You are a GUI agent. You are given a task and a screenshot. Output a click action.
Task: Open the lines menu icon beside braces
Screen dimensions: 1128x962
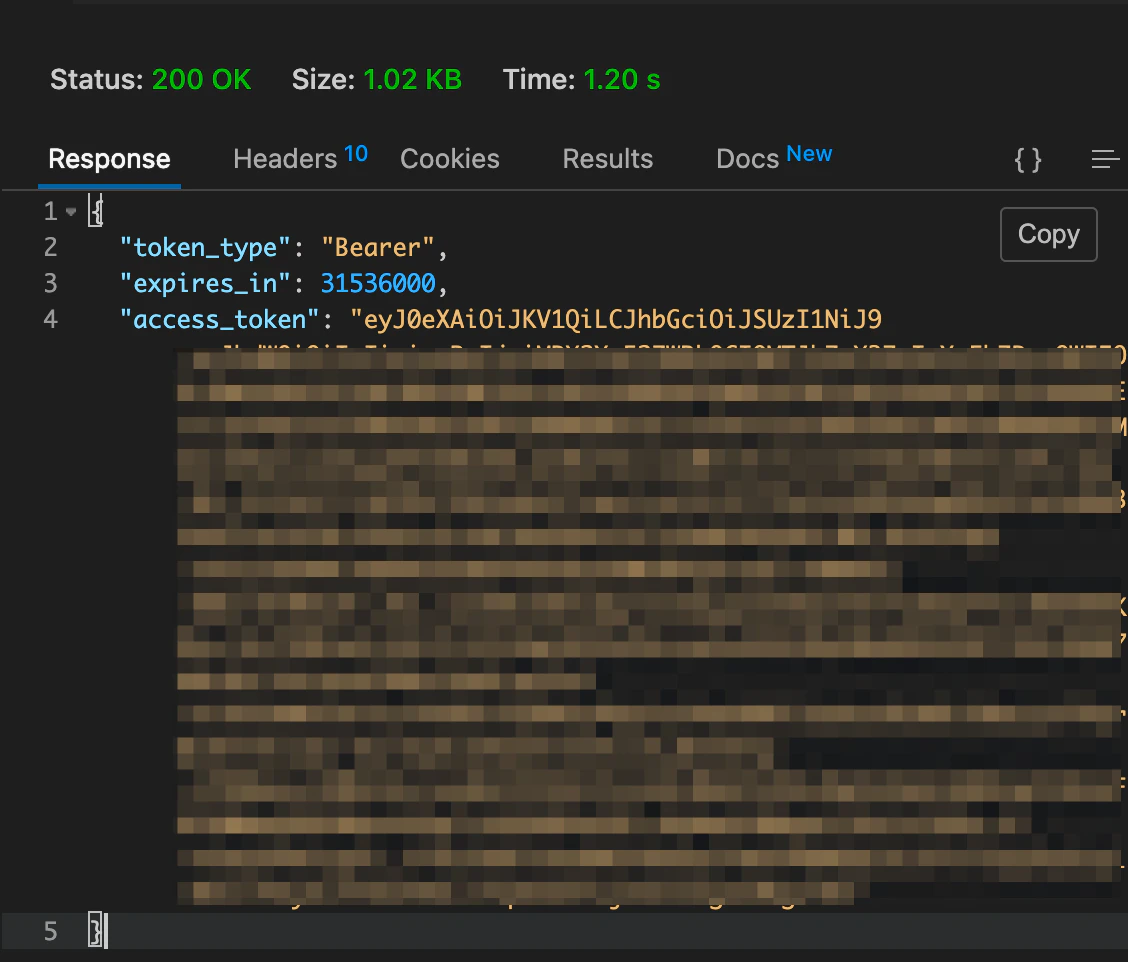[1105, 160]
